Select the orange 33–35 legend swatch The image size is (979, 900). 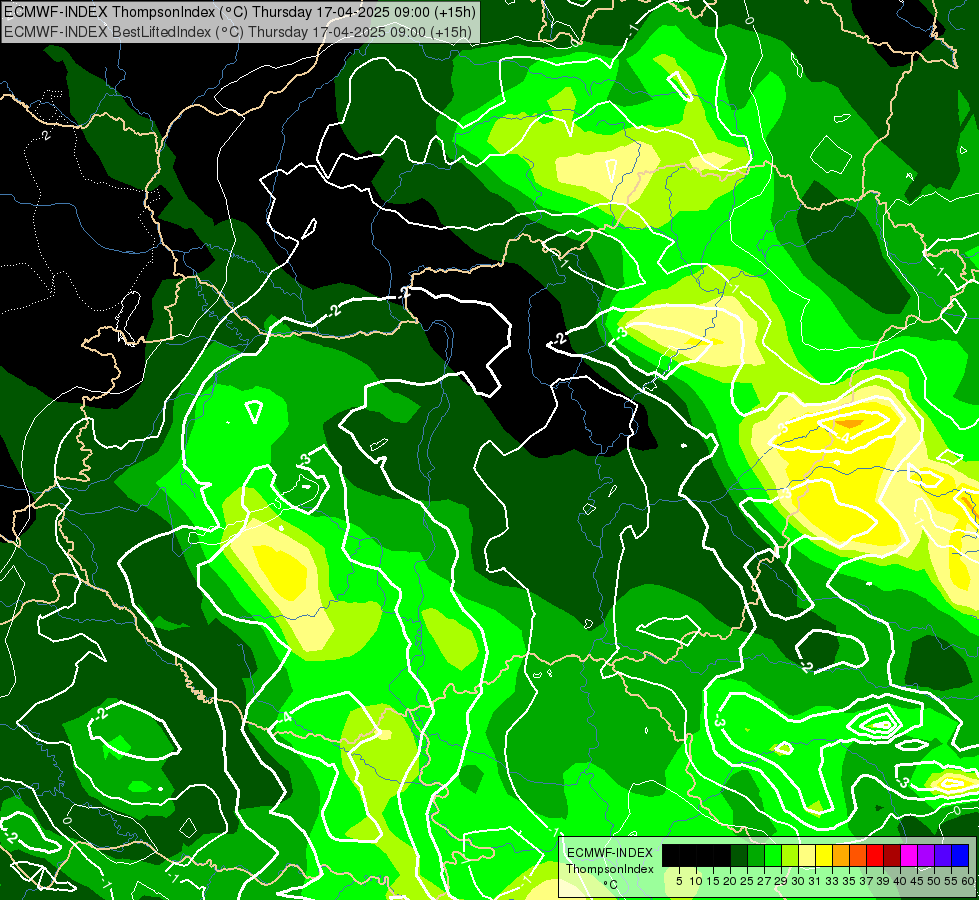[x=841, y=855]
